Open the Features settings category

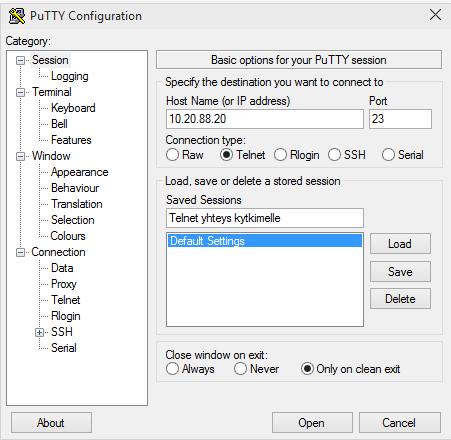point(71,140)
